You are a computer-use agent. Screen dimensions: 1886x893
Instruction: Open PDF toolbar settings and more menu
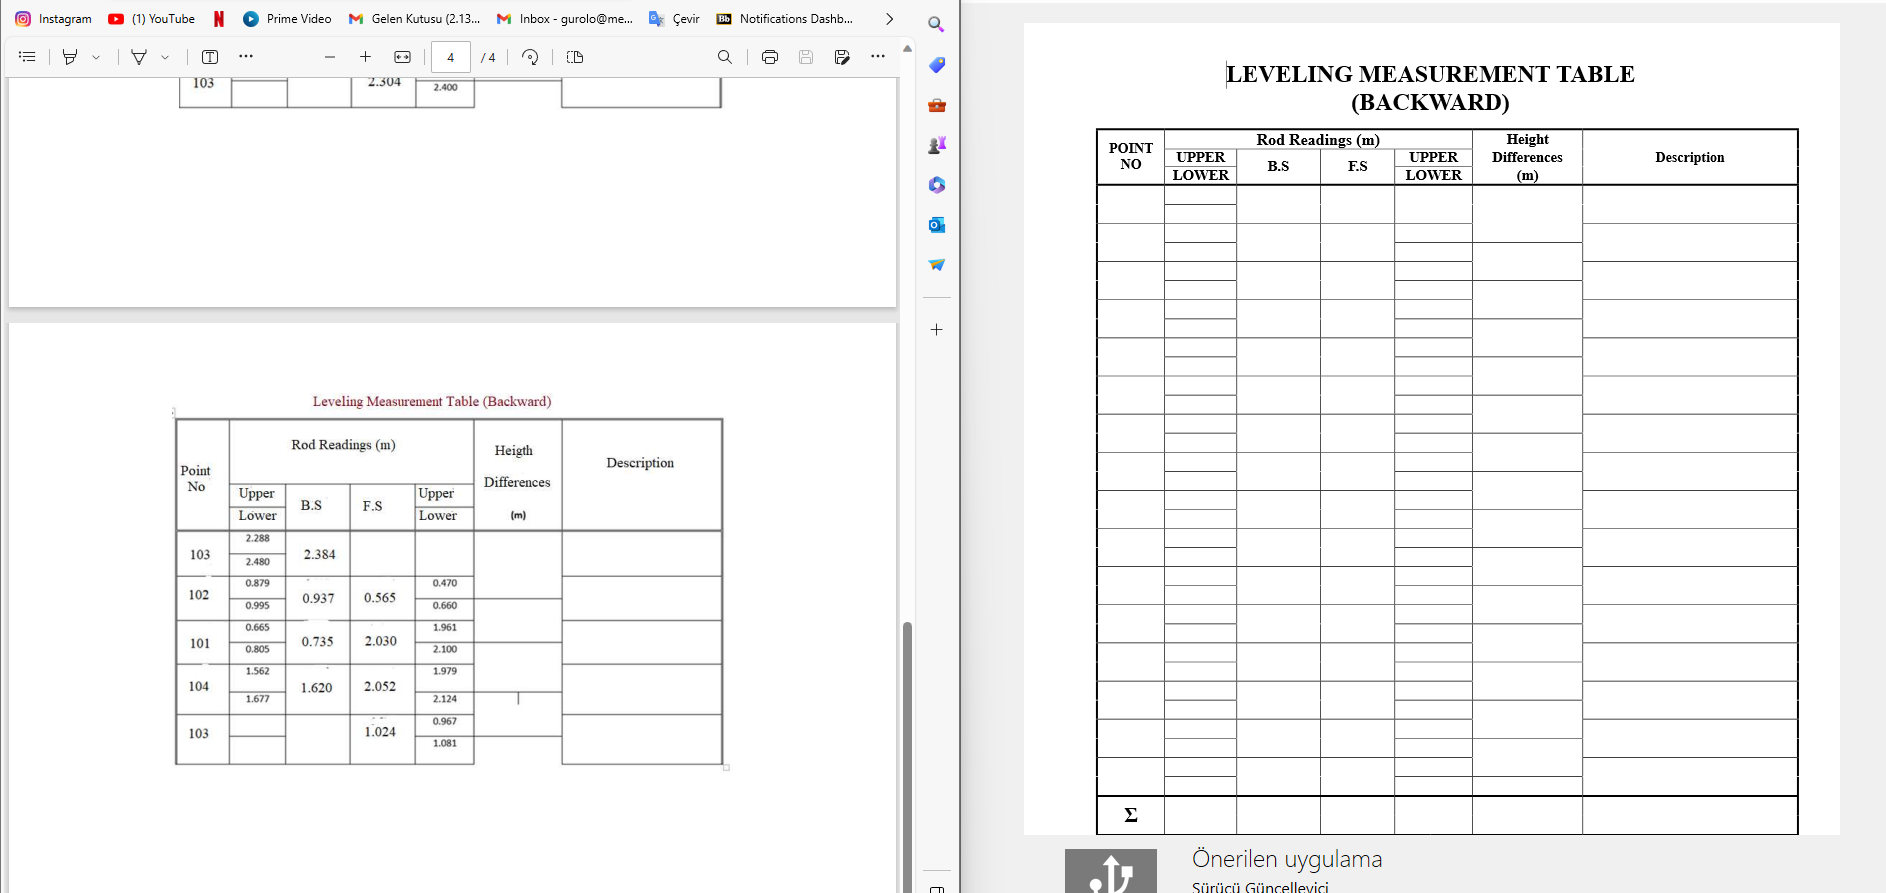click(878, 57)
